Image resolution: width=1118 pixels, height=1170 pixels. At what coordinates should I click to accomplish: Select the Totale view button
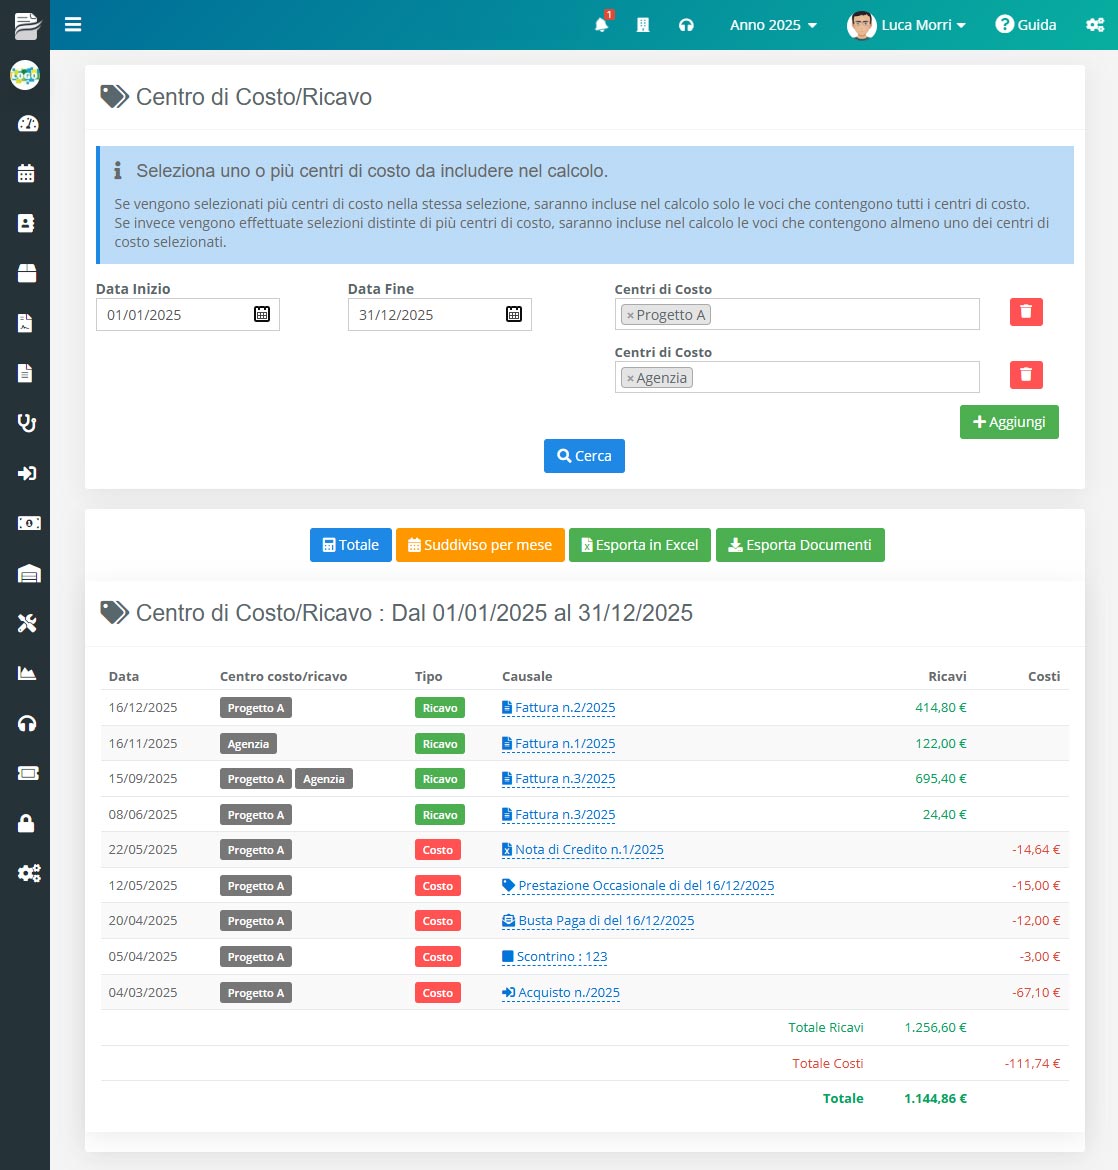(350, 545)
